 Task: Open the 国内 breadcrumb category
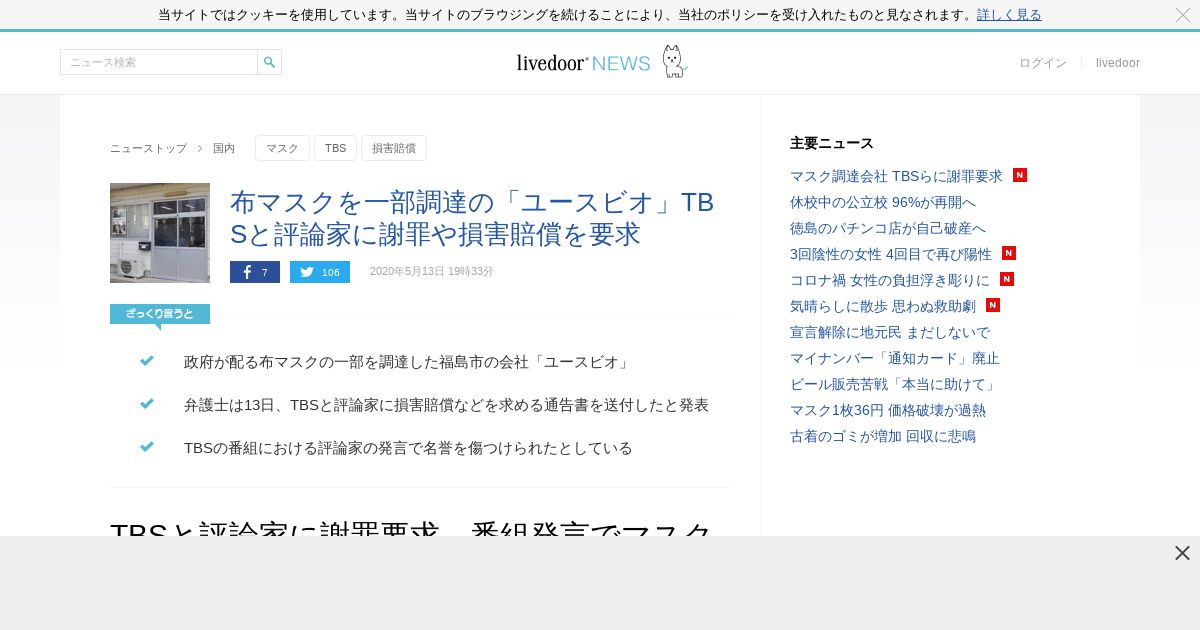point(224,148)
